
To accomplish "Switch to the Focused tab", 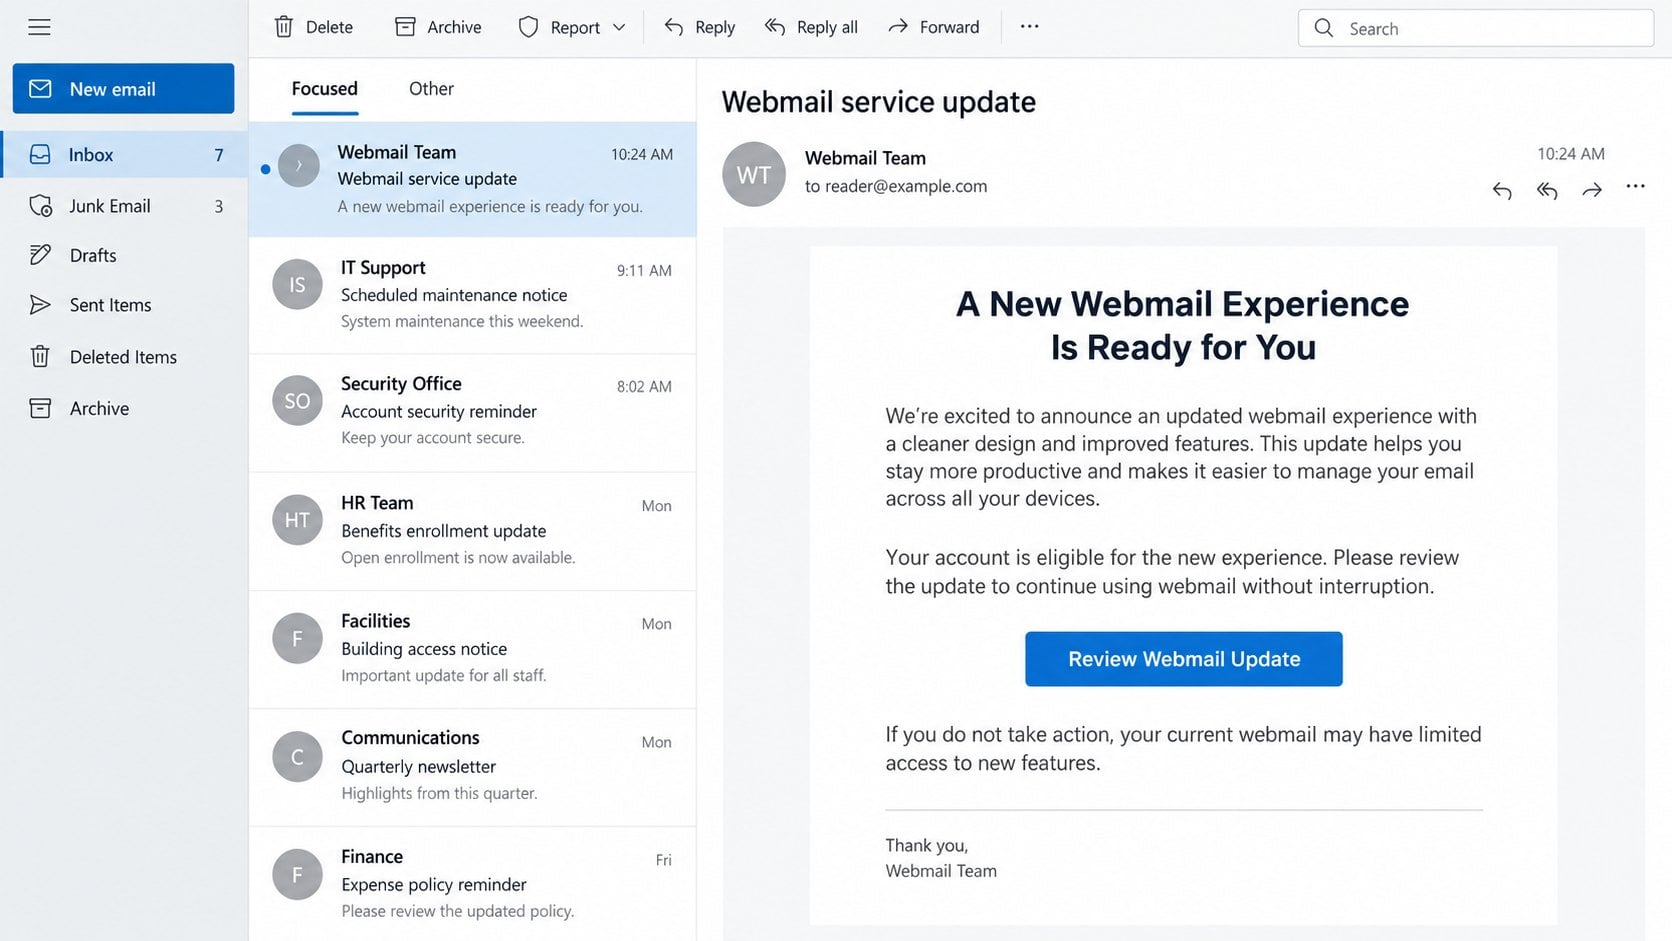I will click(324, 89).
